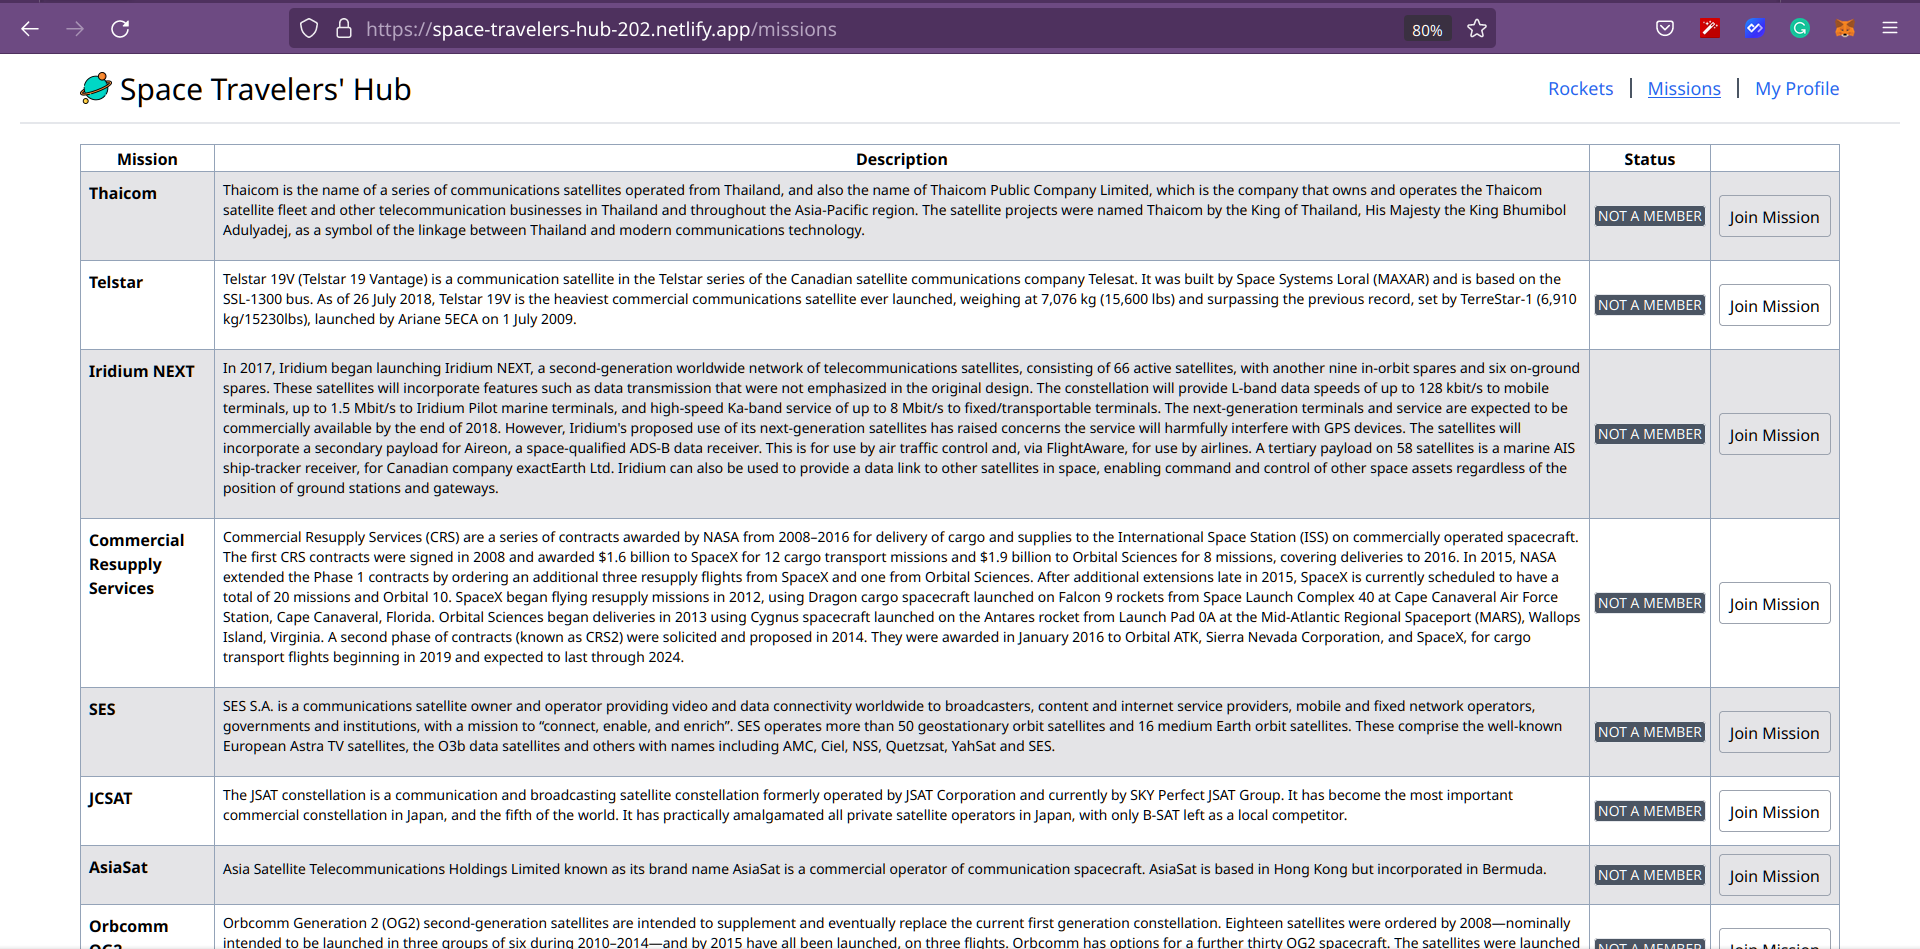Click the planet logo of Space Travelers' Hub

[x=96, y=88]
